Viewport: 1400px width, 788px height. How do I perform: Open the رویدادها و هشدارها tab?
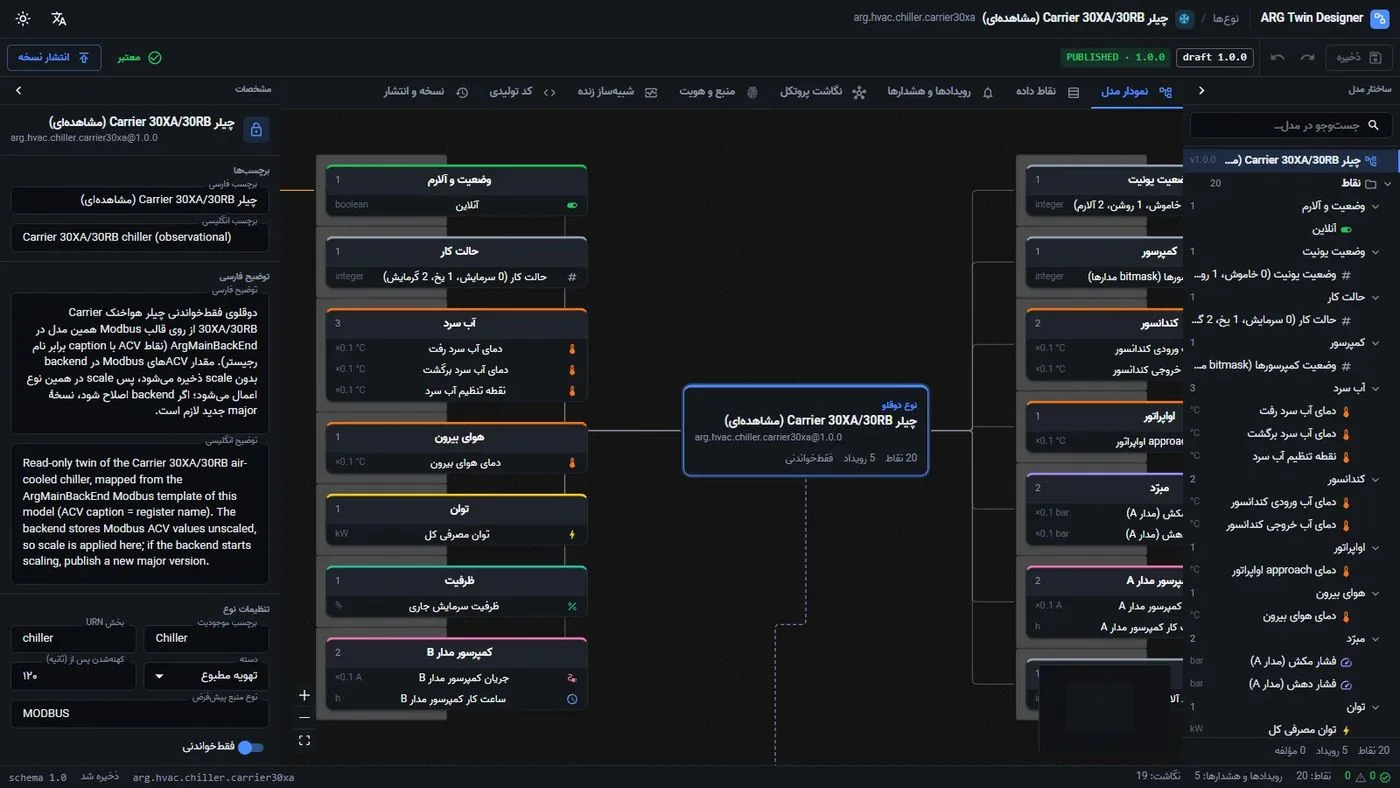pos(940,91)
